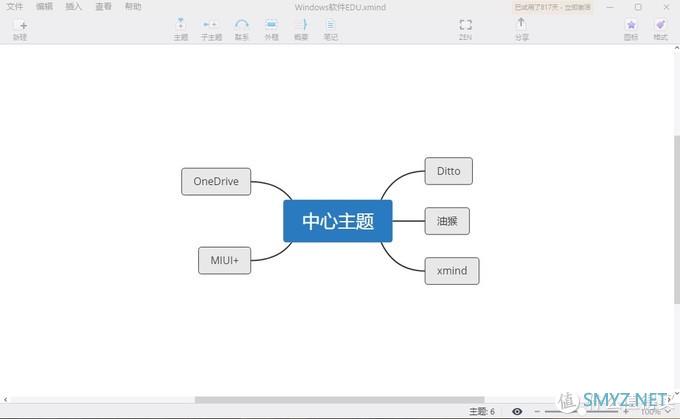Viewport: 680px width, 419px height.
Task: Select the MIUI+ topic node
Action: (x=225, y=260)
